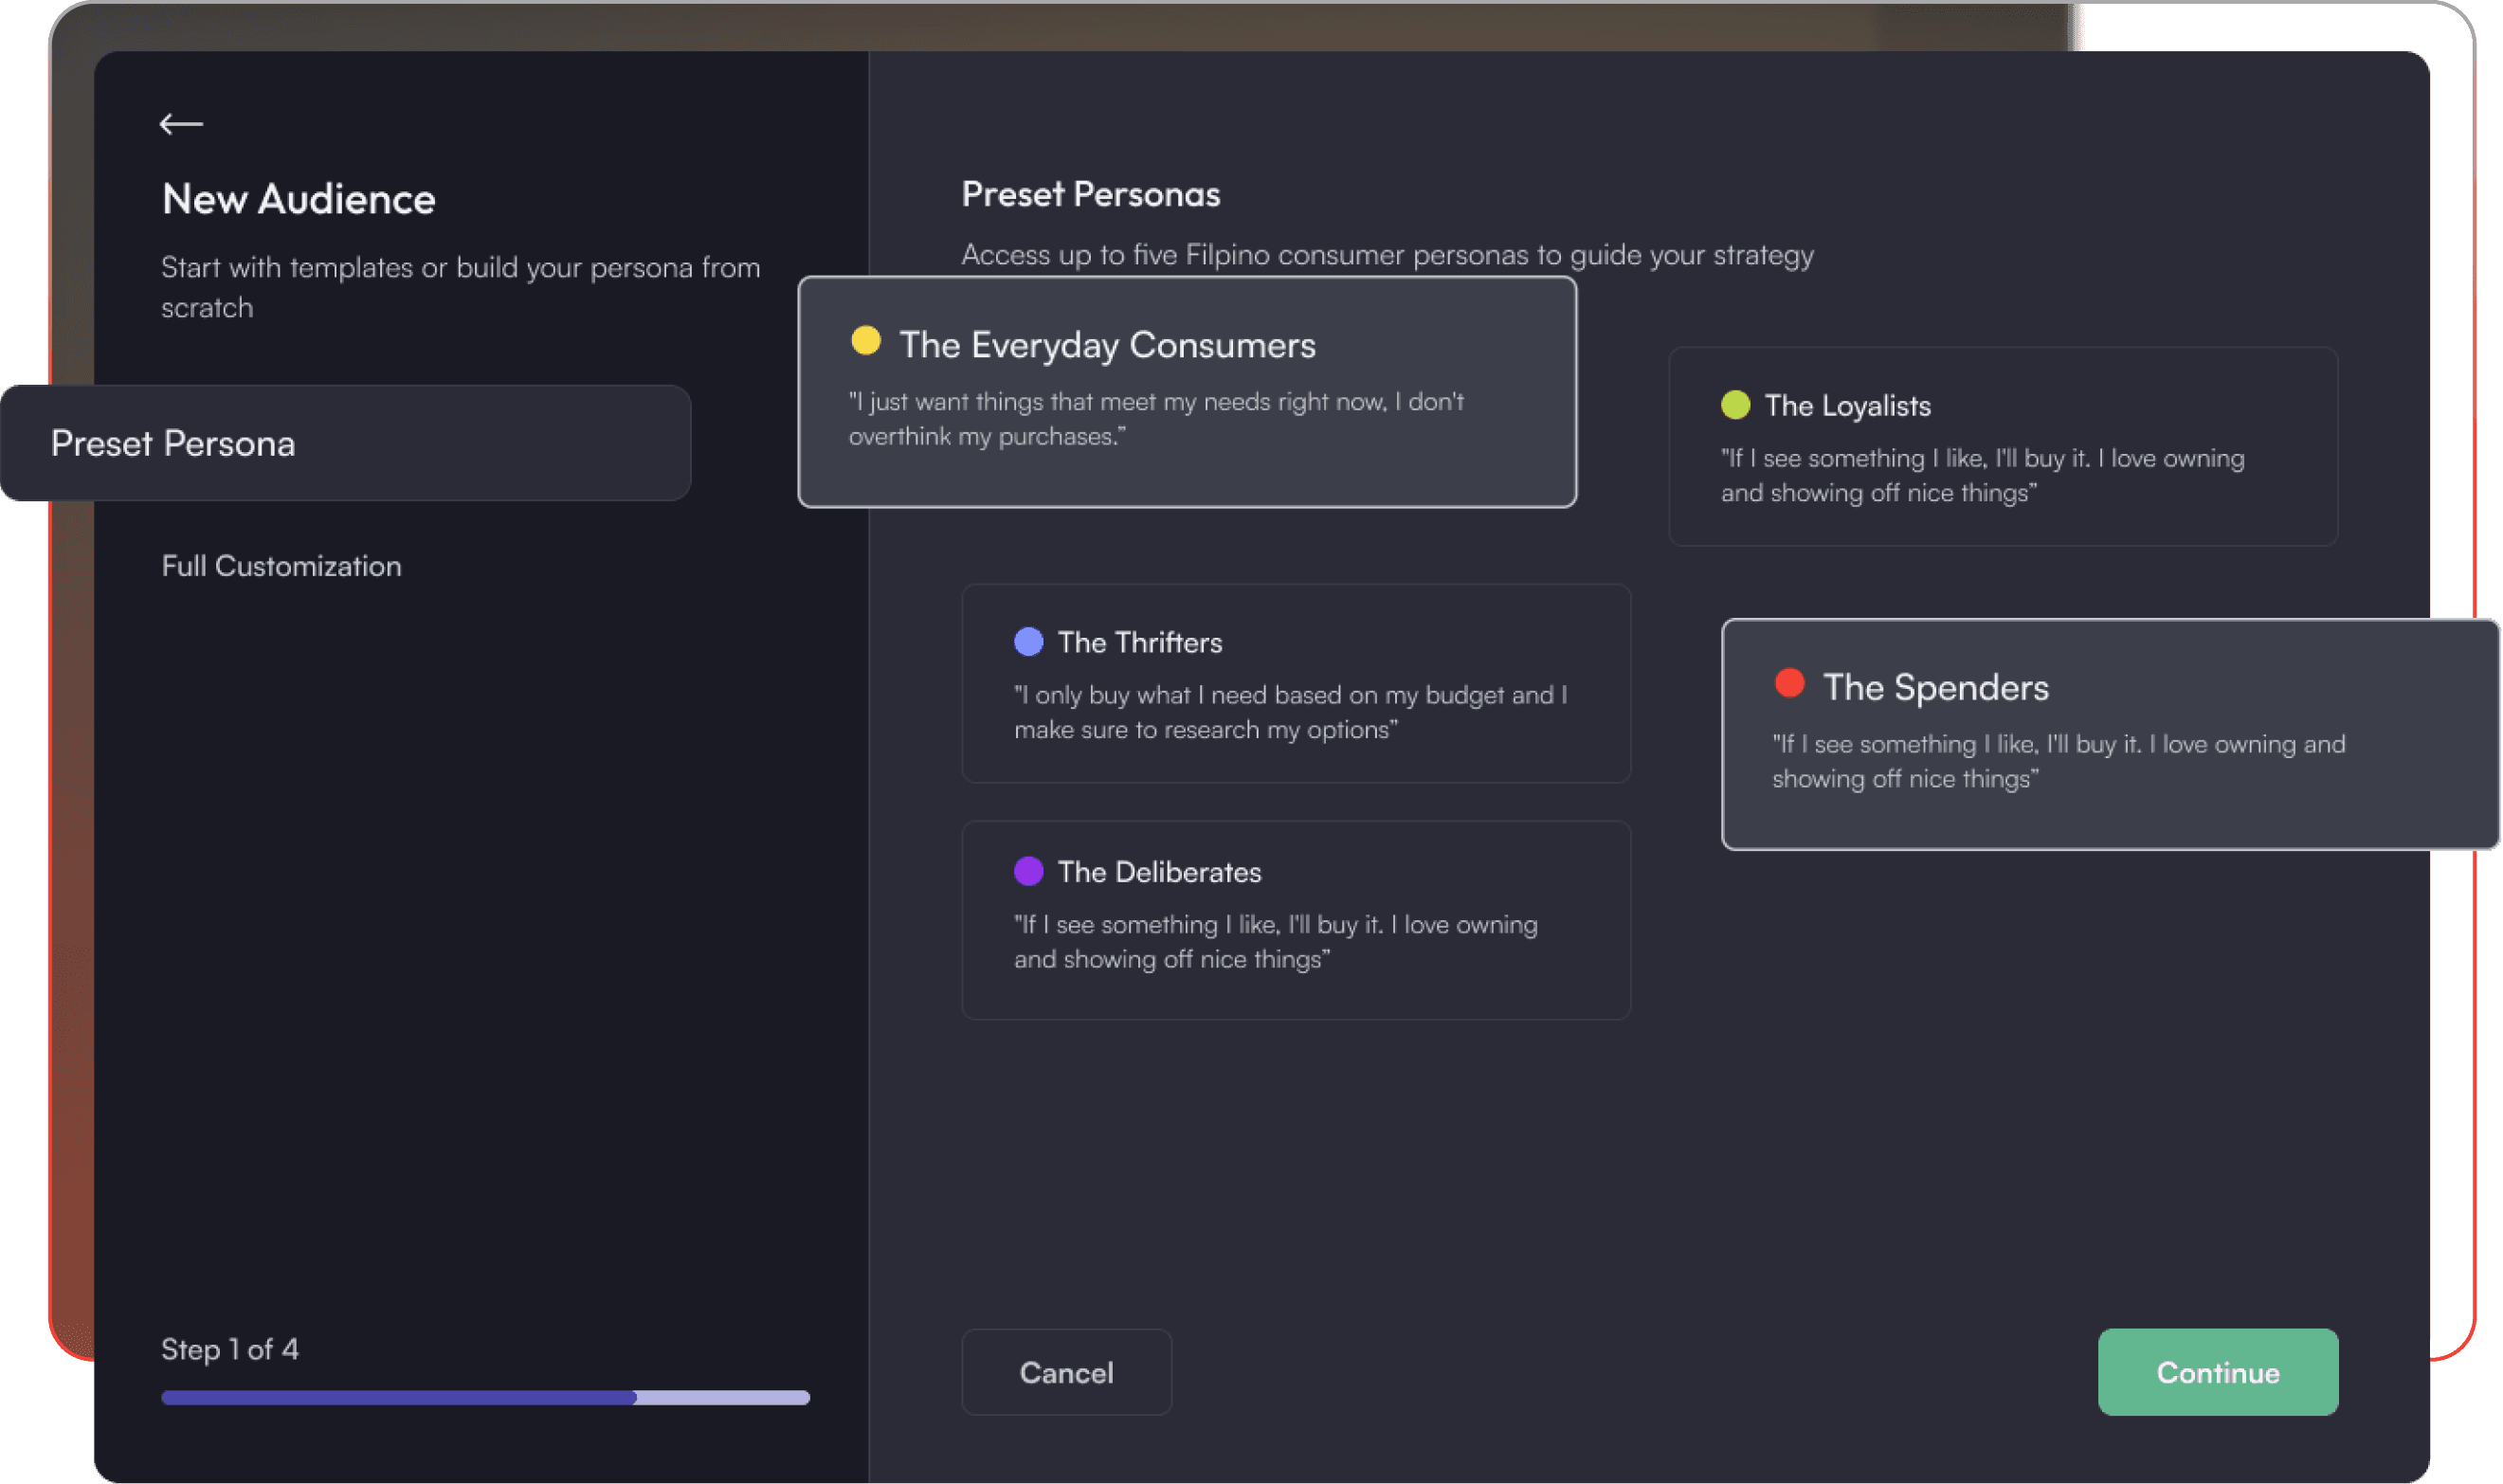Choose The Thrifters persona card
This screenshot has width=2503, height=1484.
[x=1295, y=683]
